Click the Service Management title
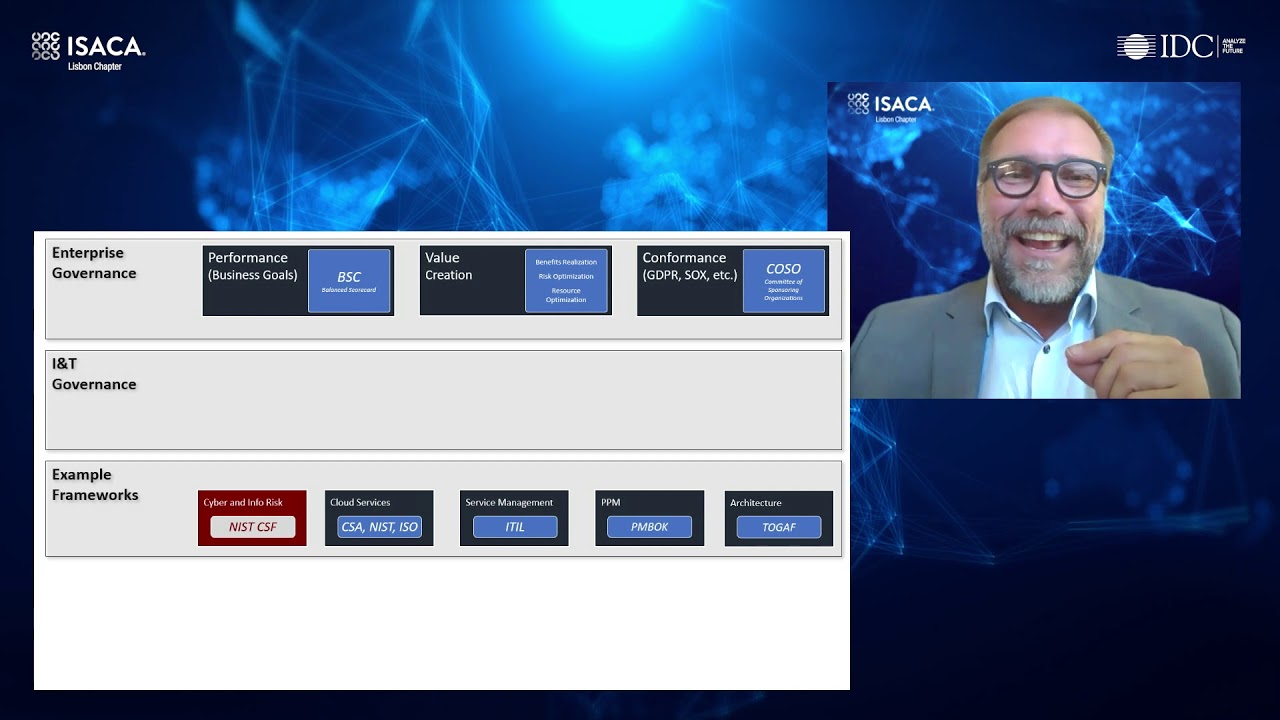The height and width of the screenshot is (720, 1280). tap(509, 503)
